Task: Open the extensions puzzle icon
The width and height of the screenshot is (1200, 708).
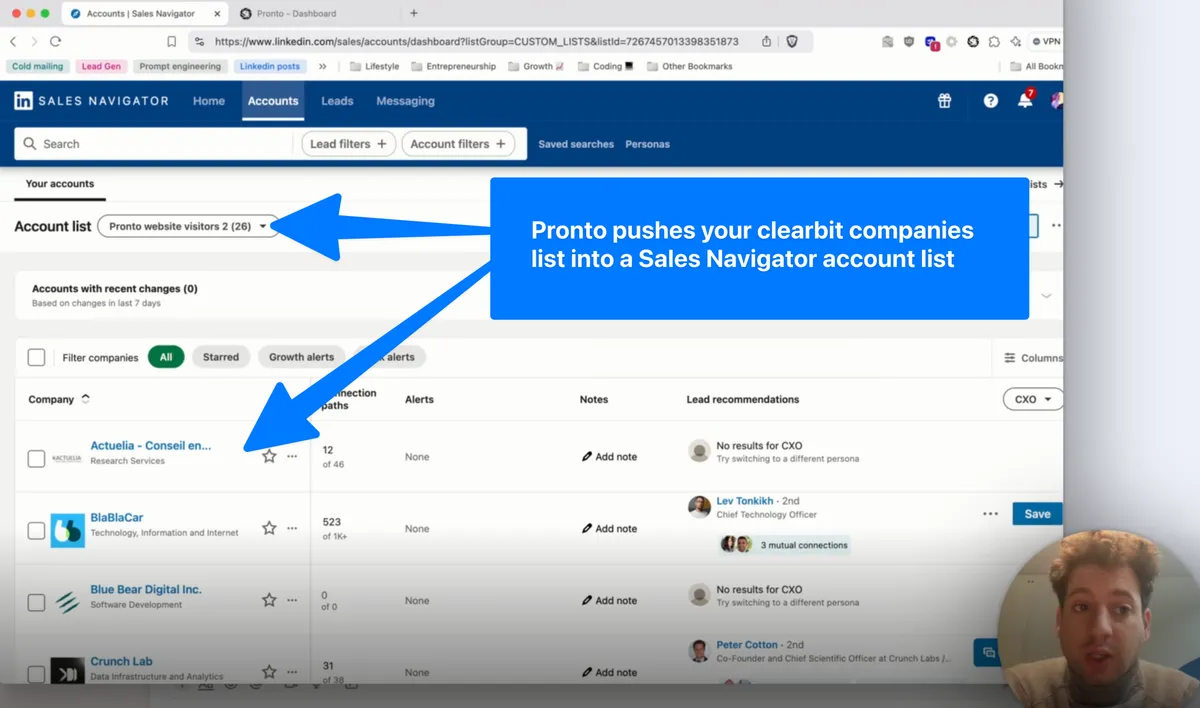Action: 994,42
